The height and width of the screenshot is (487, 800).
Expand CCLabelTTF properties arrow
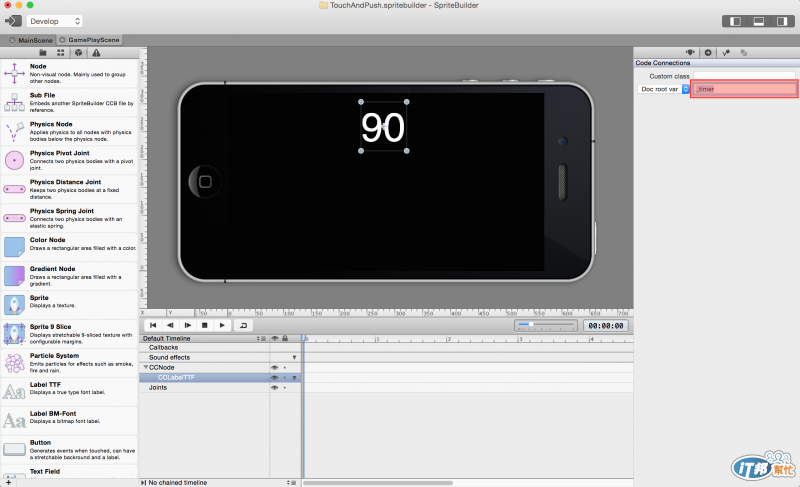click(x=294, y=378)
